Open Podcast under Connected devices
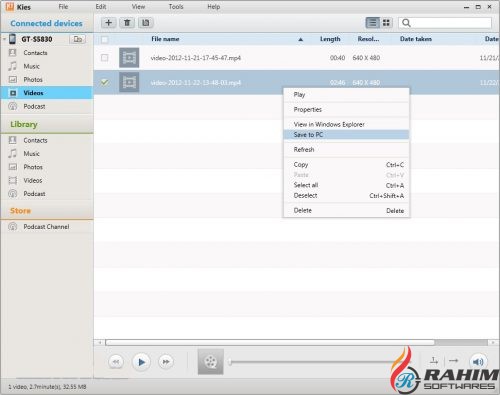The height and width of the screenshot is (395, 500). (34, 106)
